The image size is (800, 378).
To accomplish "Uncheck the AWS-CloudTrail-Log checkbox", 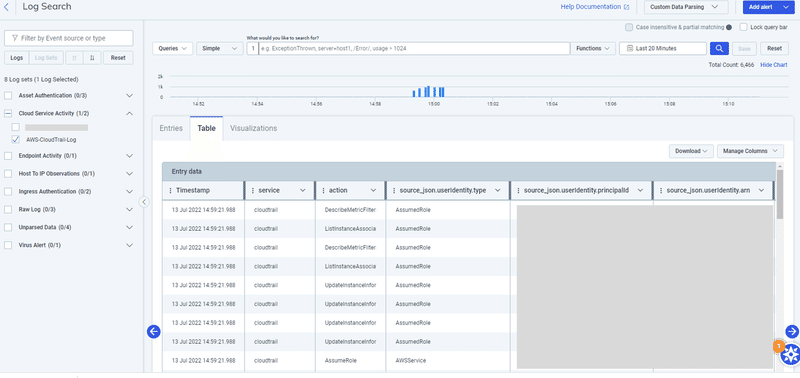I will click(x=15, y=139).
